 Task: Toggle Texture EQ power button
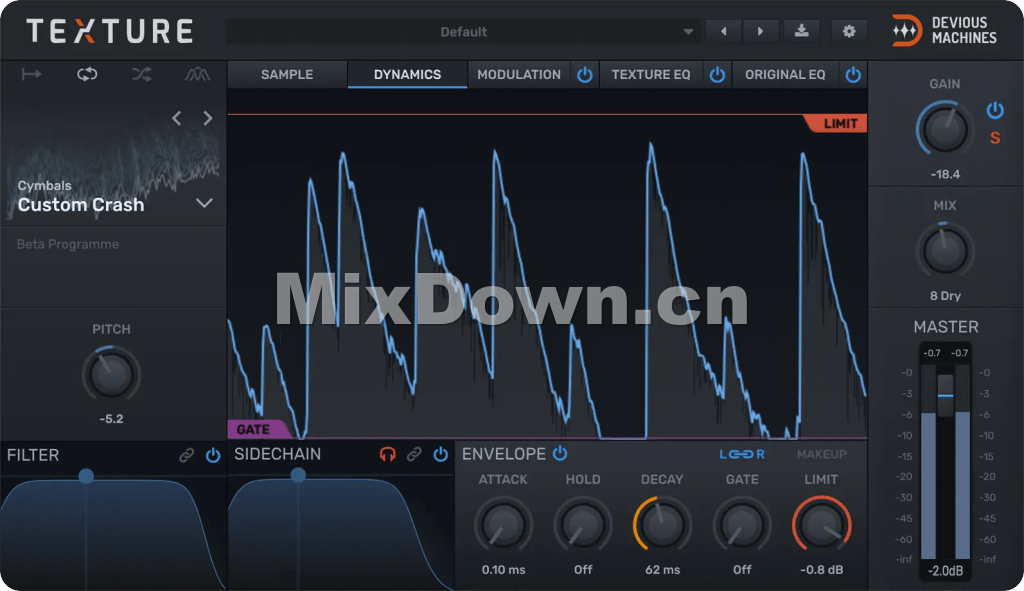[717, 75]
